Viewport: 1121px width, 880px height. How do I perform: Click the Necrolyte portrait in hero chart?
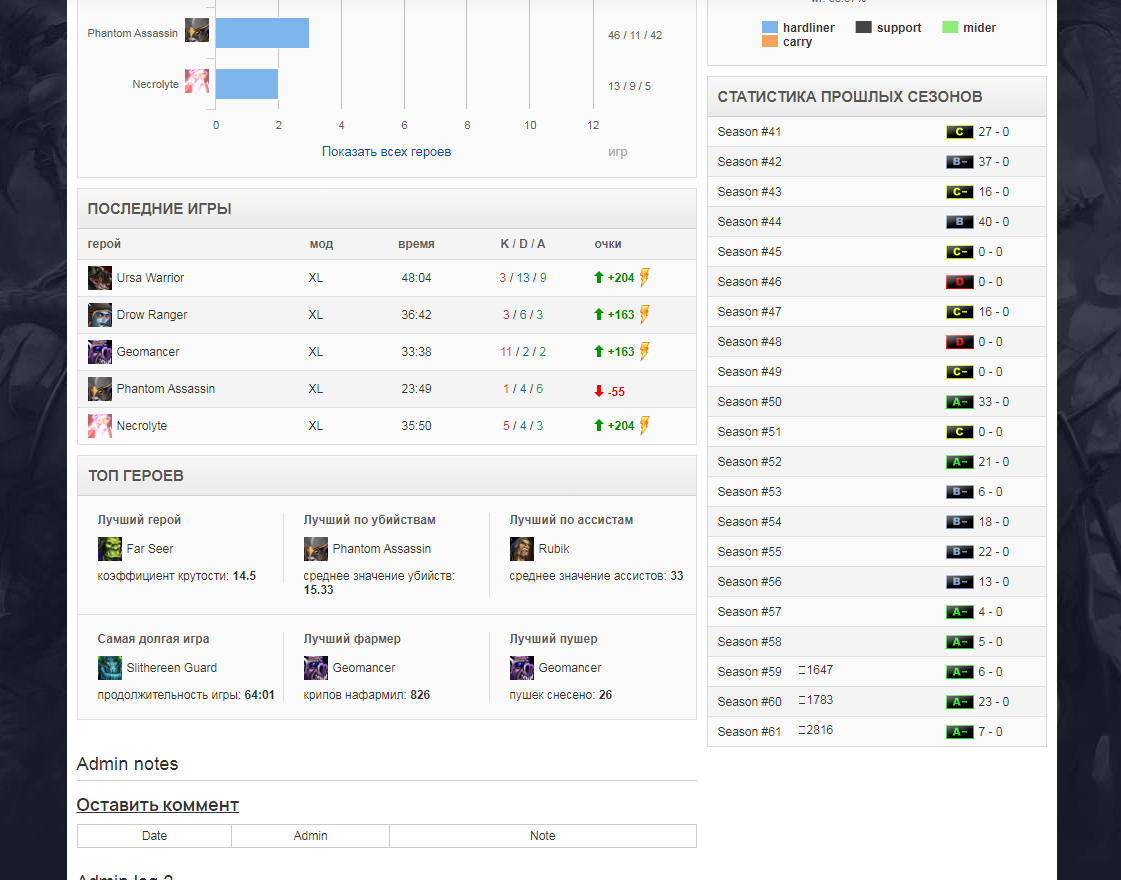pos(197,81)
